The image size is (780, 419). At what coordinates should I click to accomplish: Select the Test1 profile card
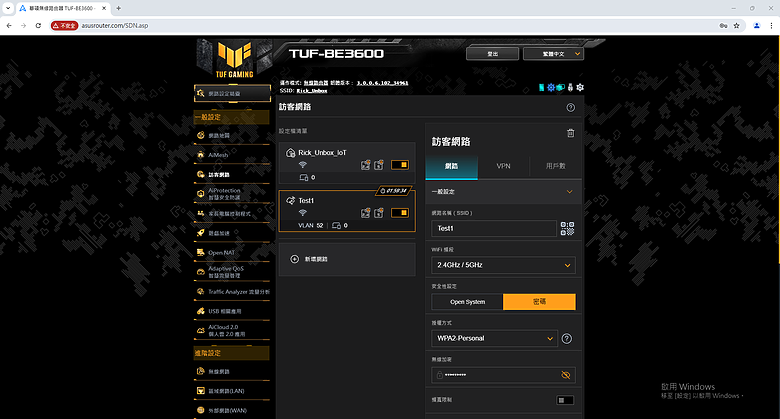pos(347,211)
